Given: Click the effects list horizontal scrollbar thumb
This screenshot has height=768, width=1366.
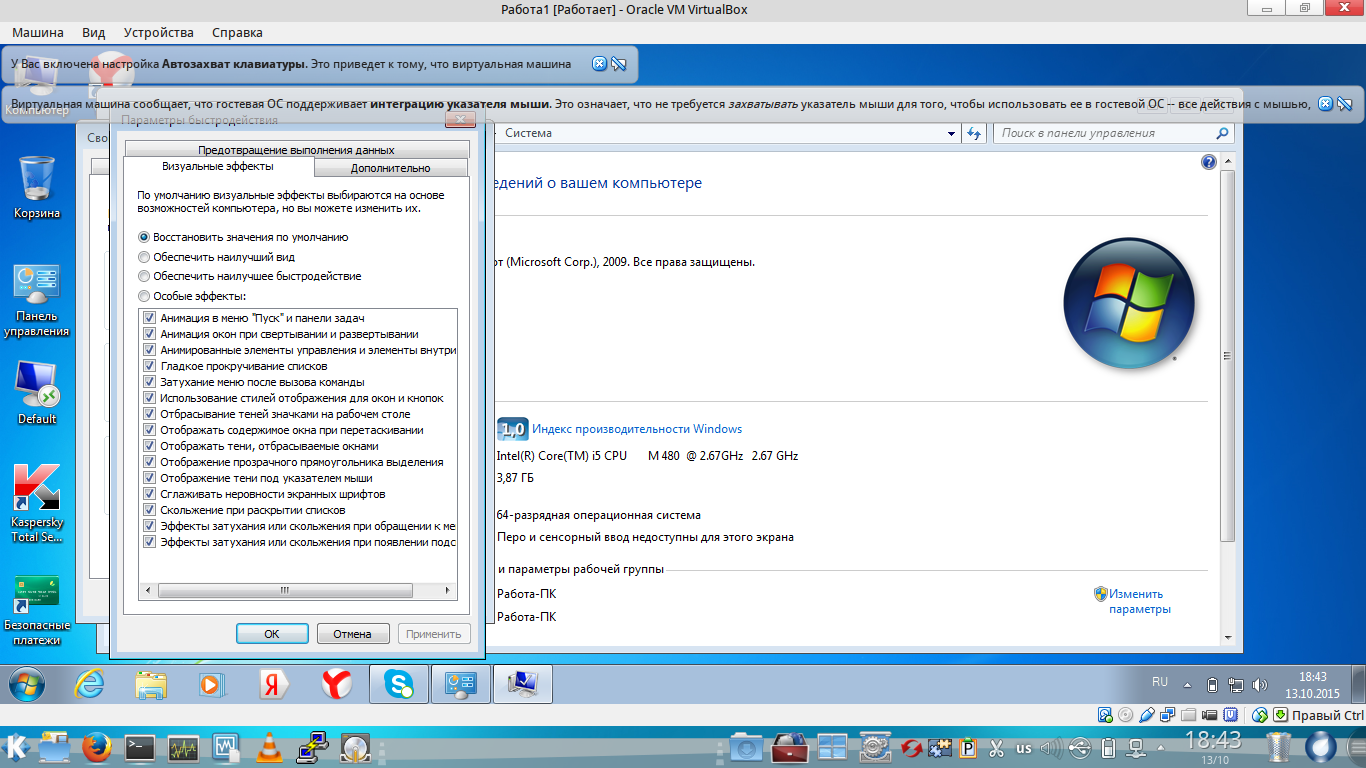Looking at the screenshot, I should (284, 591).
